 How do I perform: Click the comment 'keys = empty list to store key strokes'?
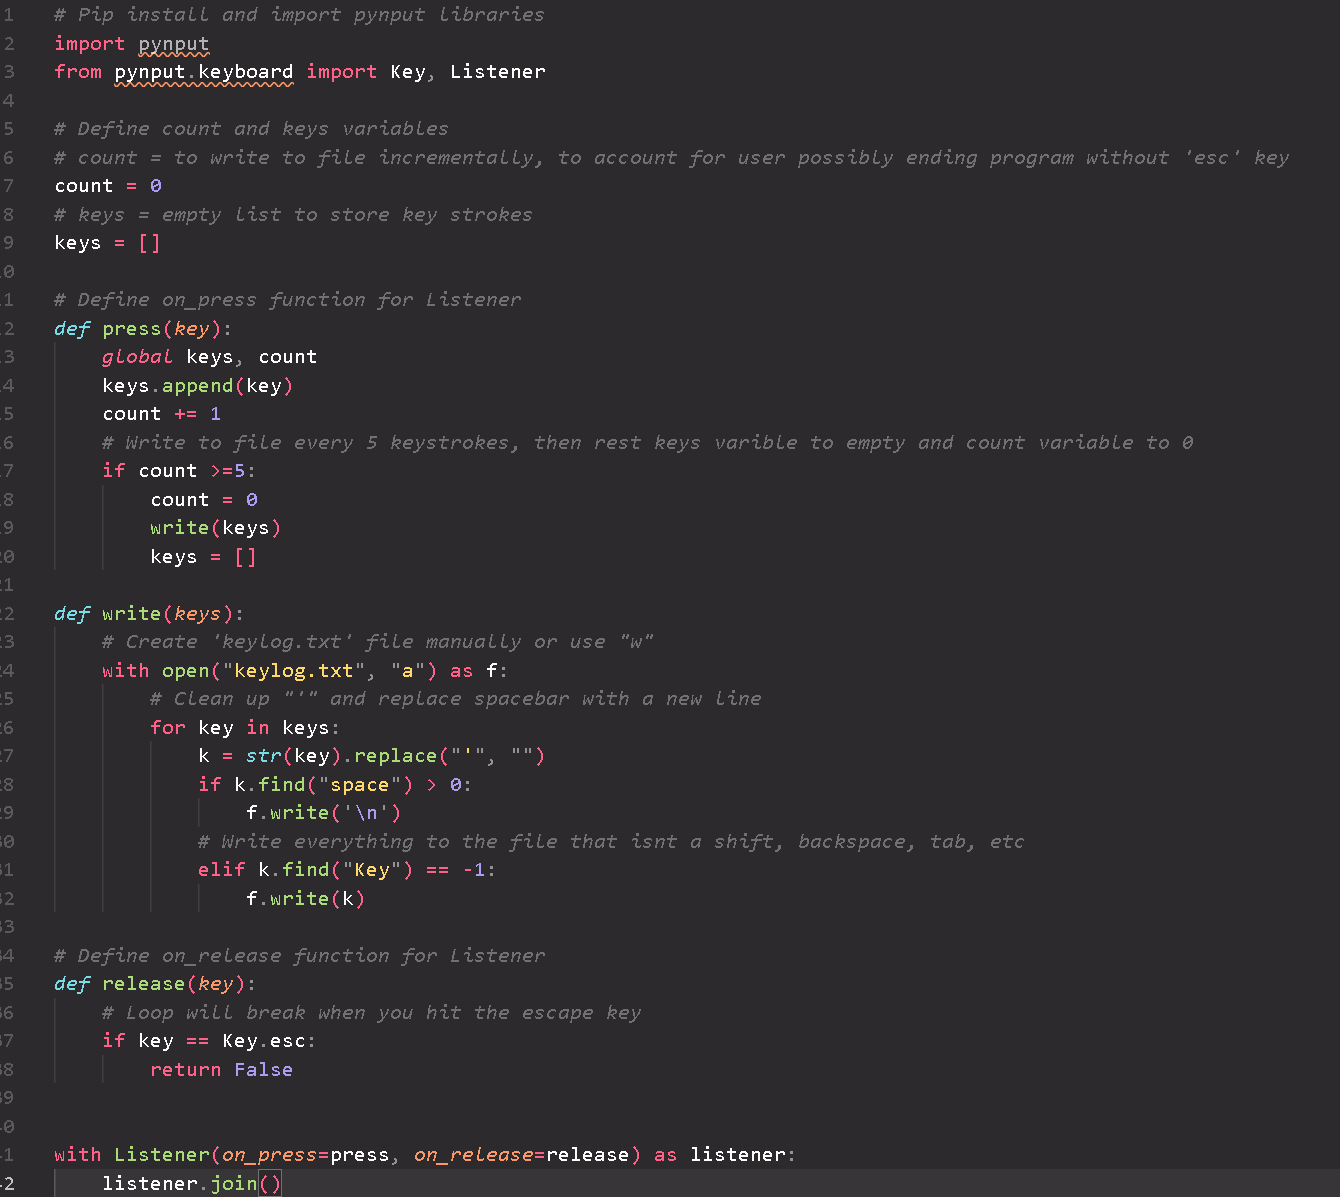coord(293,215)
